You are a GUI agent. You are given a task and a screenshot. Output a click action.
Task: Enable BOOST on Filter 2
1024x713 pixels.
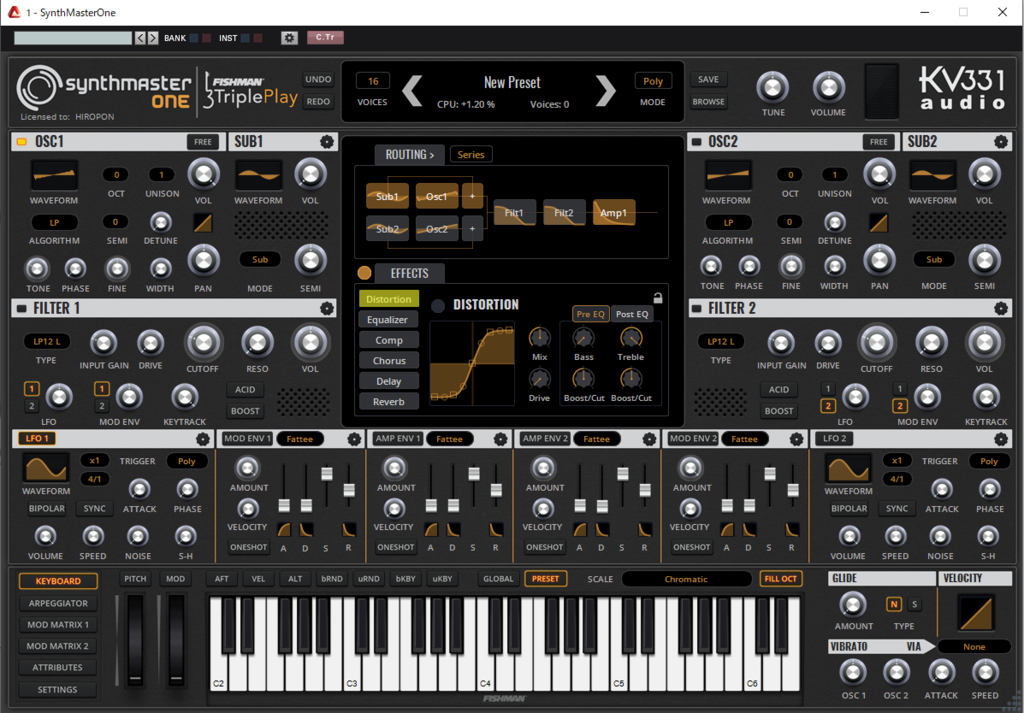[779, 411]
